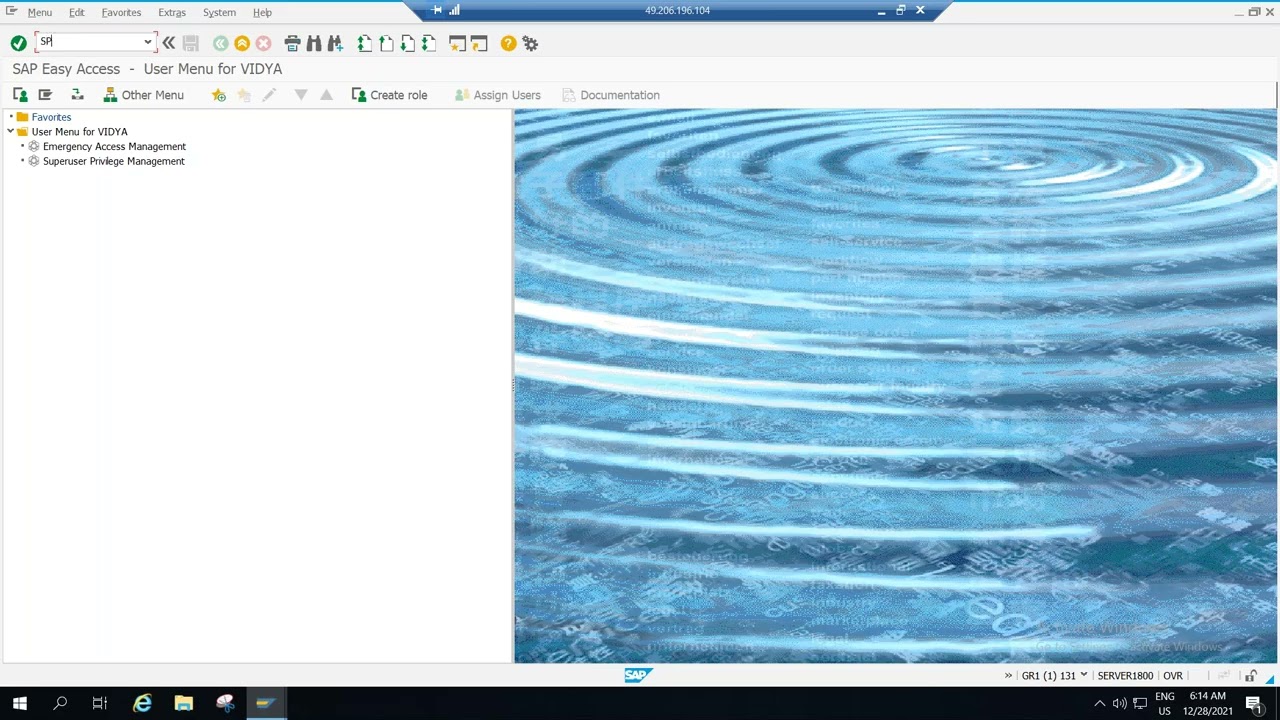Click the Delete Favorites icon
1280x720 pixels.
[x=244, y=95]
